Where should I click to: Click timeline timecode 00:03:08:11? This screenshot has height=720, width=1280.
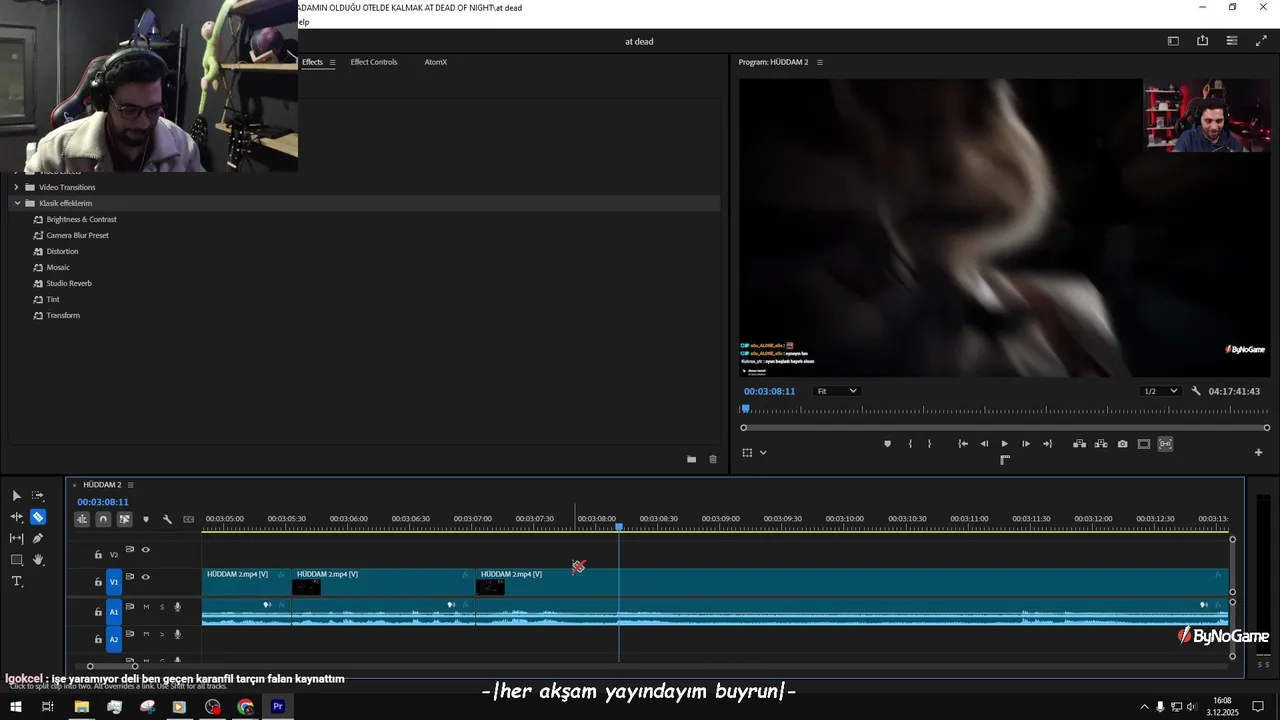(103, 502)
